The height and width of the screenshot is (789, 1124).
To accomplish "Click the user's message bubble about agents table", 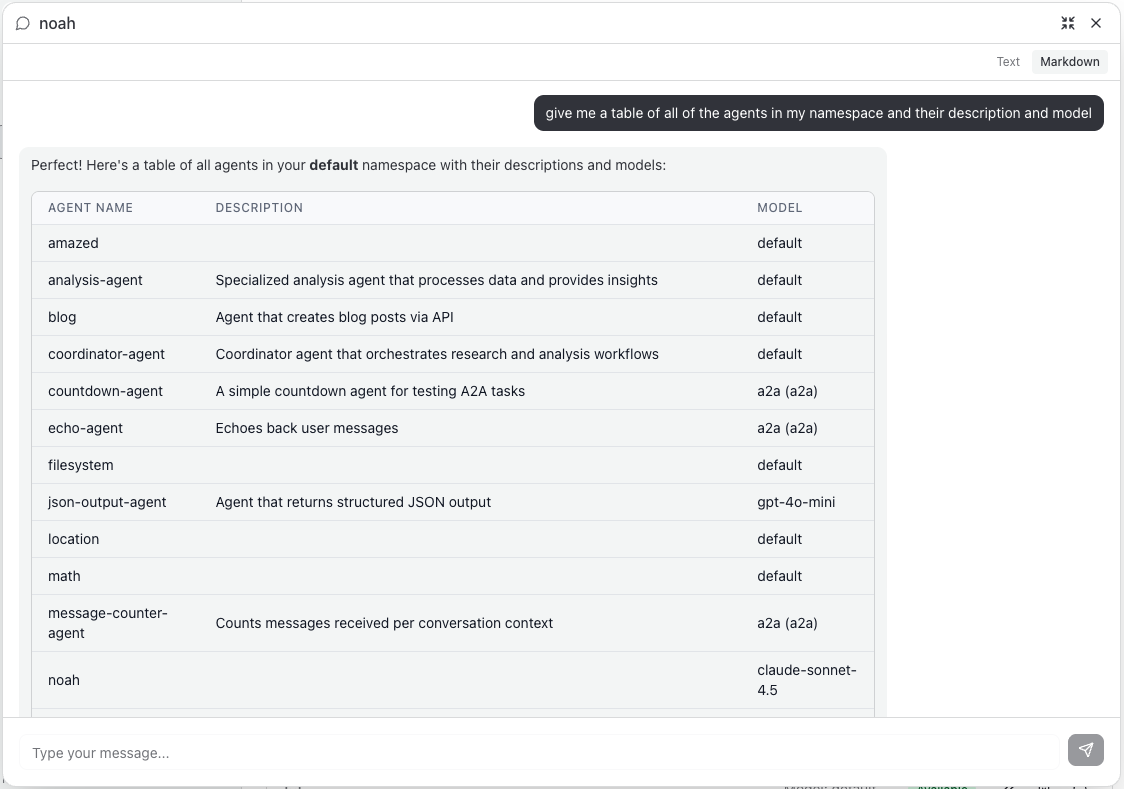I will tap(819, 113).
